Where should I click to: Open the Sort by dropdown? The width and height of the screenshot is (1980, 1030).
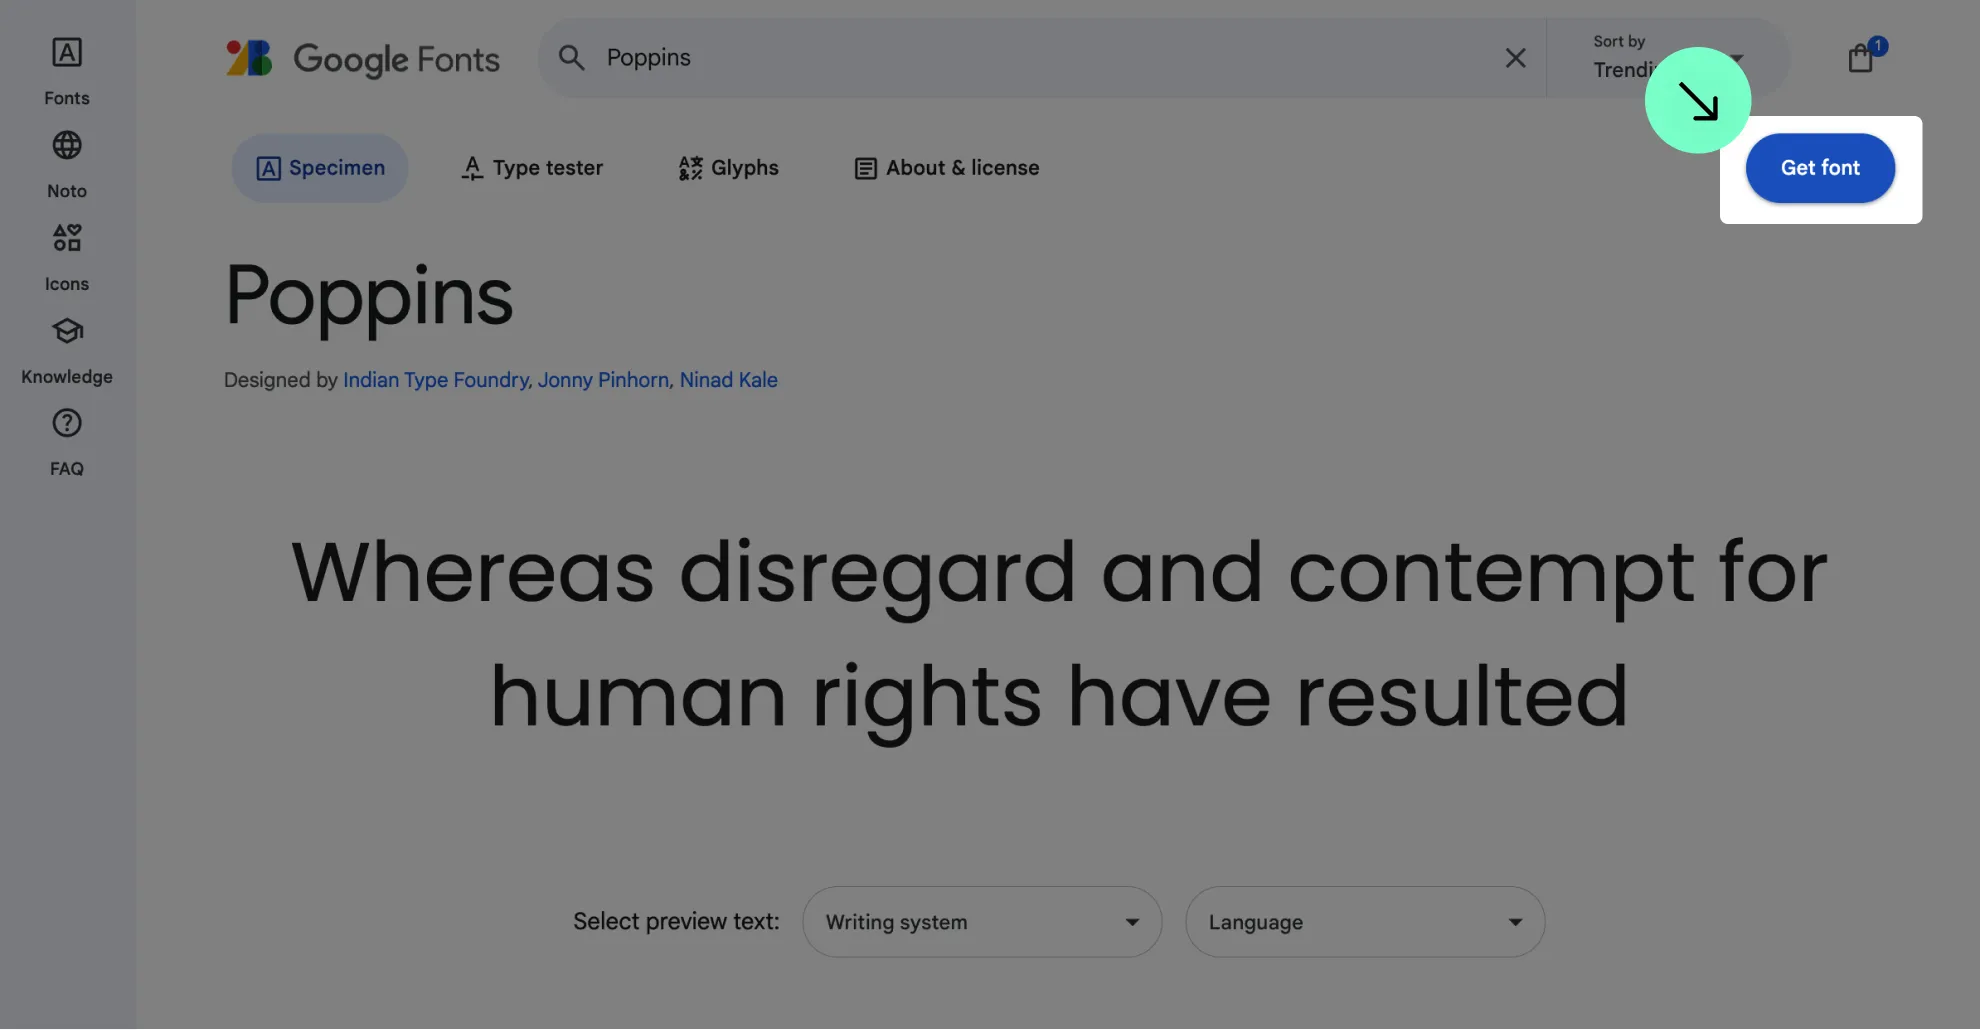[x=1668, y=57]
